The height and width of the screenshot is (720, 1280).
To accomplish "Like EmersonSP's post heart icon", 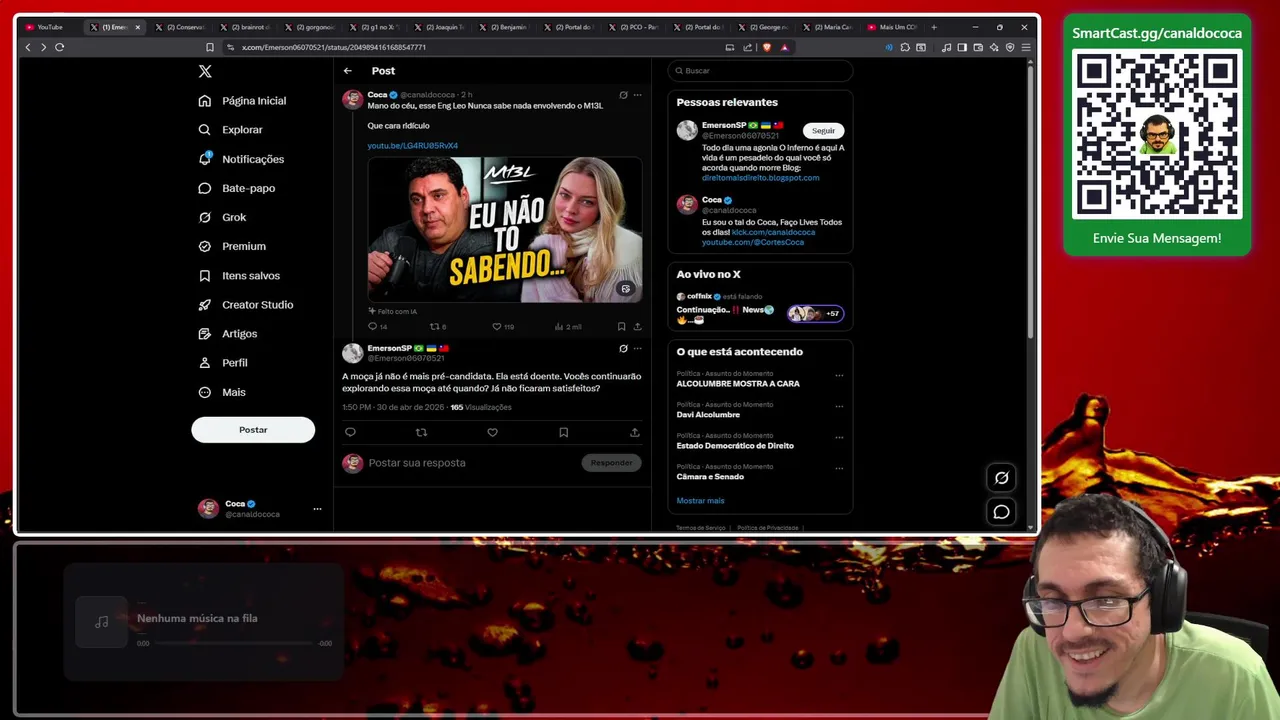I will point(492,432).
